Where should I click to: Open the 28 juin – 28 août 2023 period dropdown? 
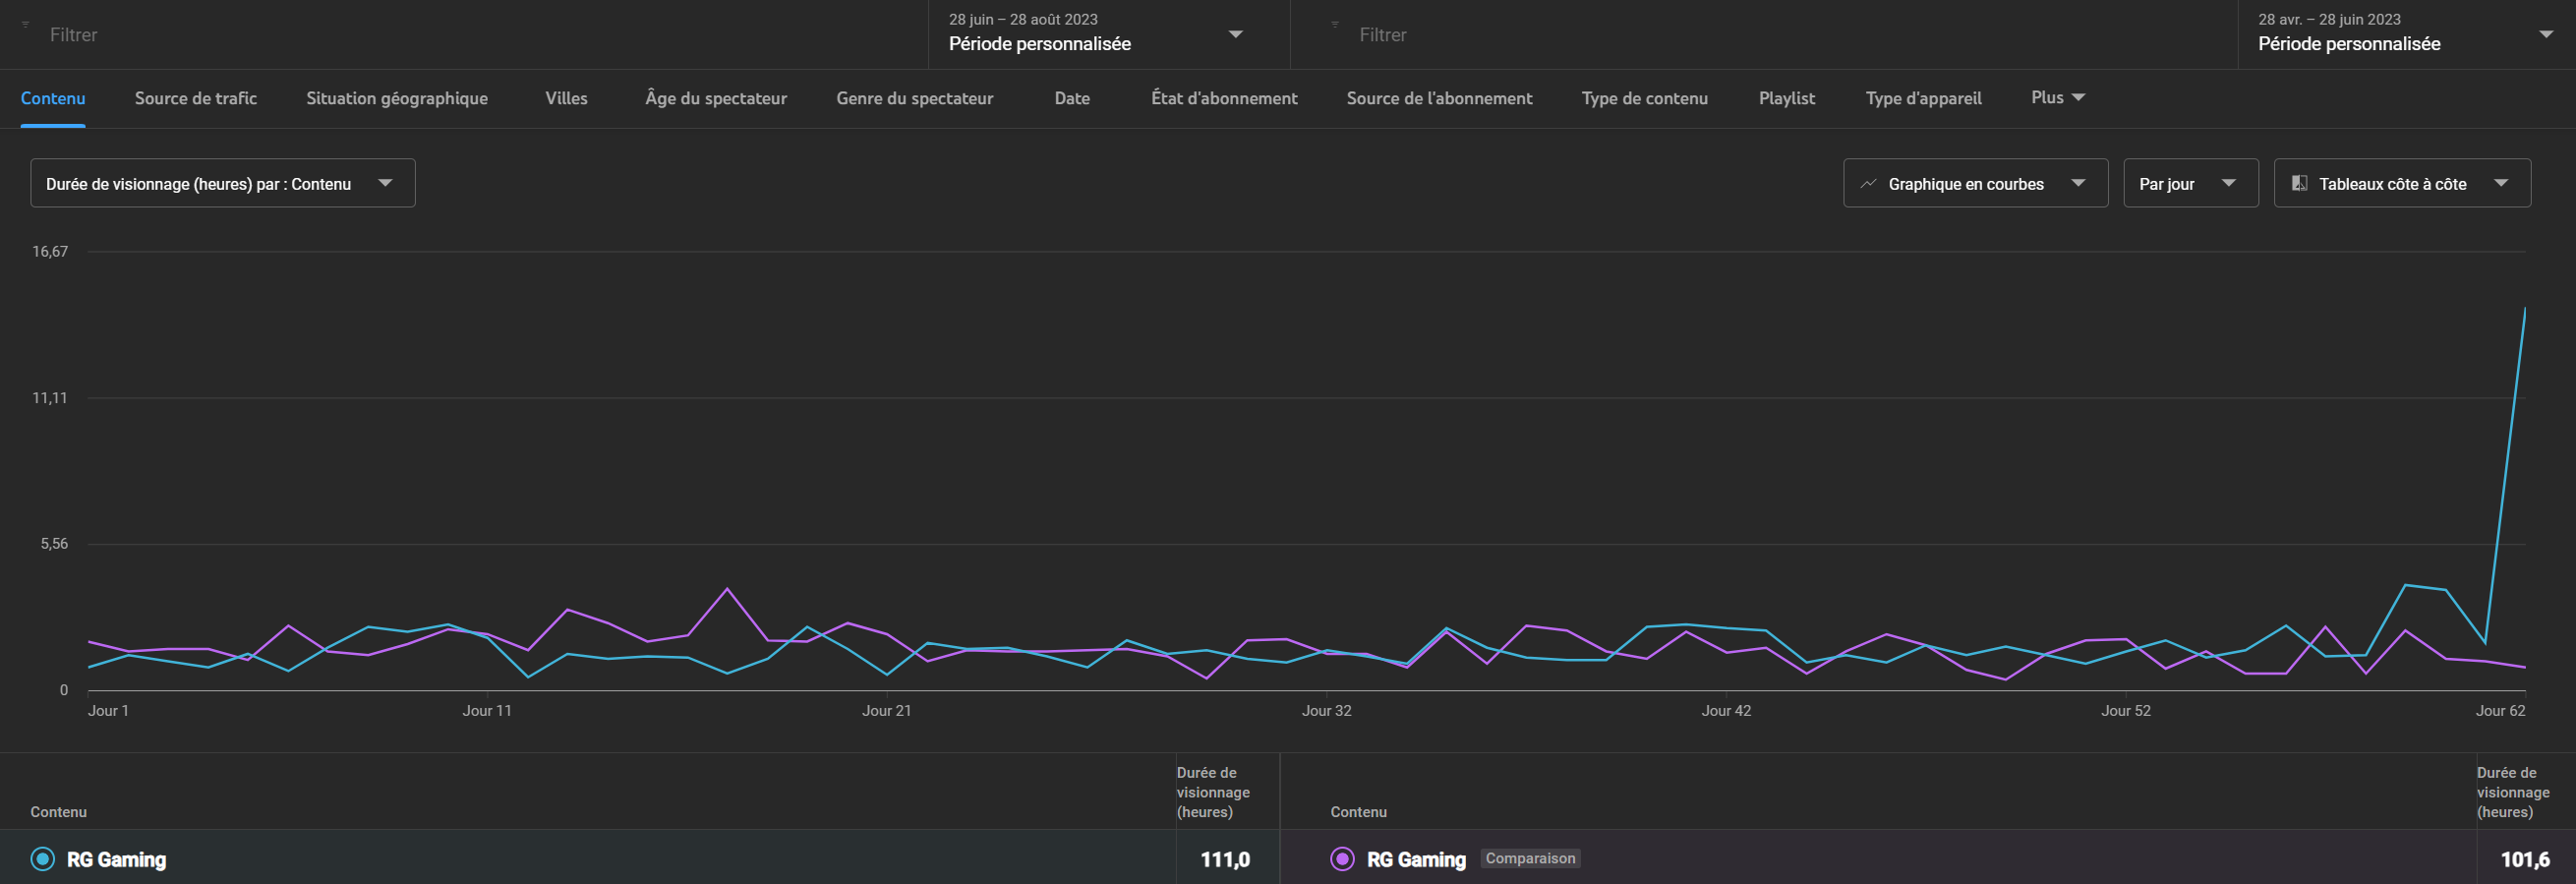(1109, 34)
